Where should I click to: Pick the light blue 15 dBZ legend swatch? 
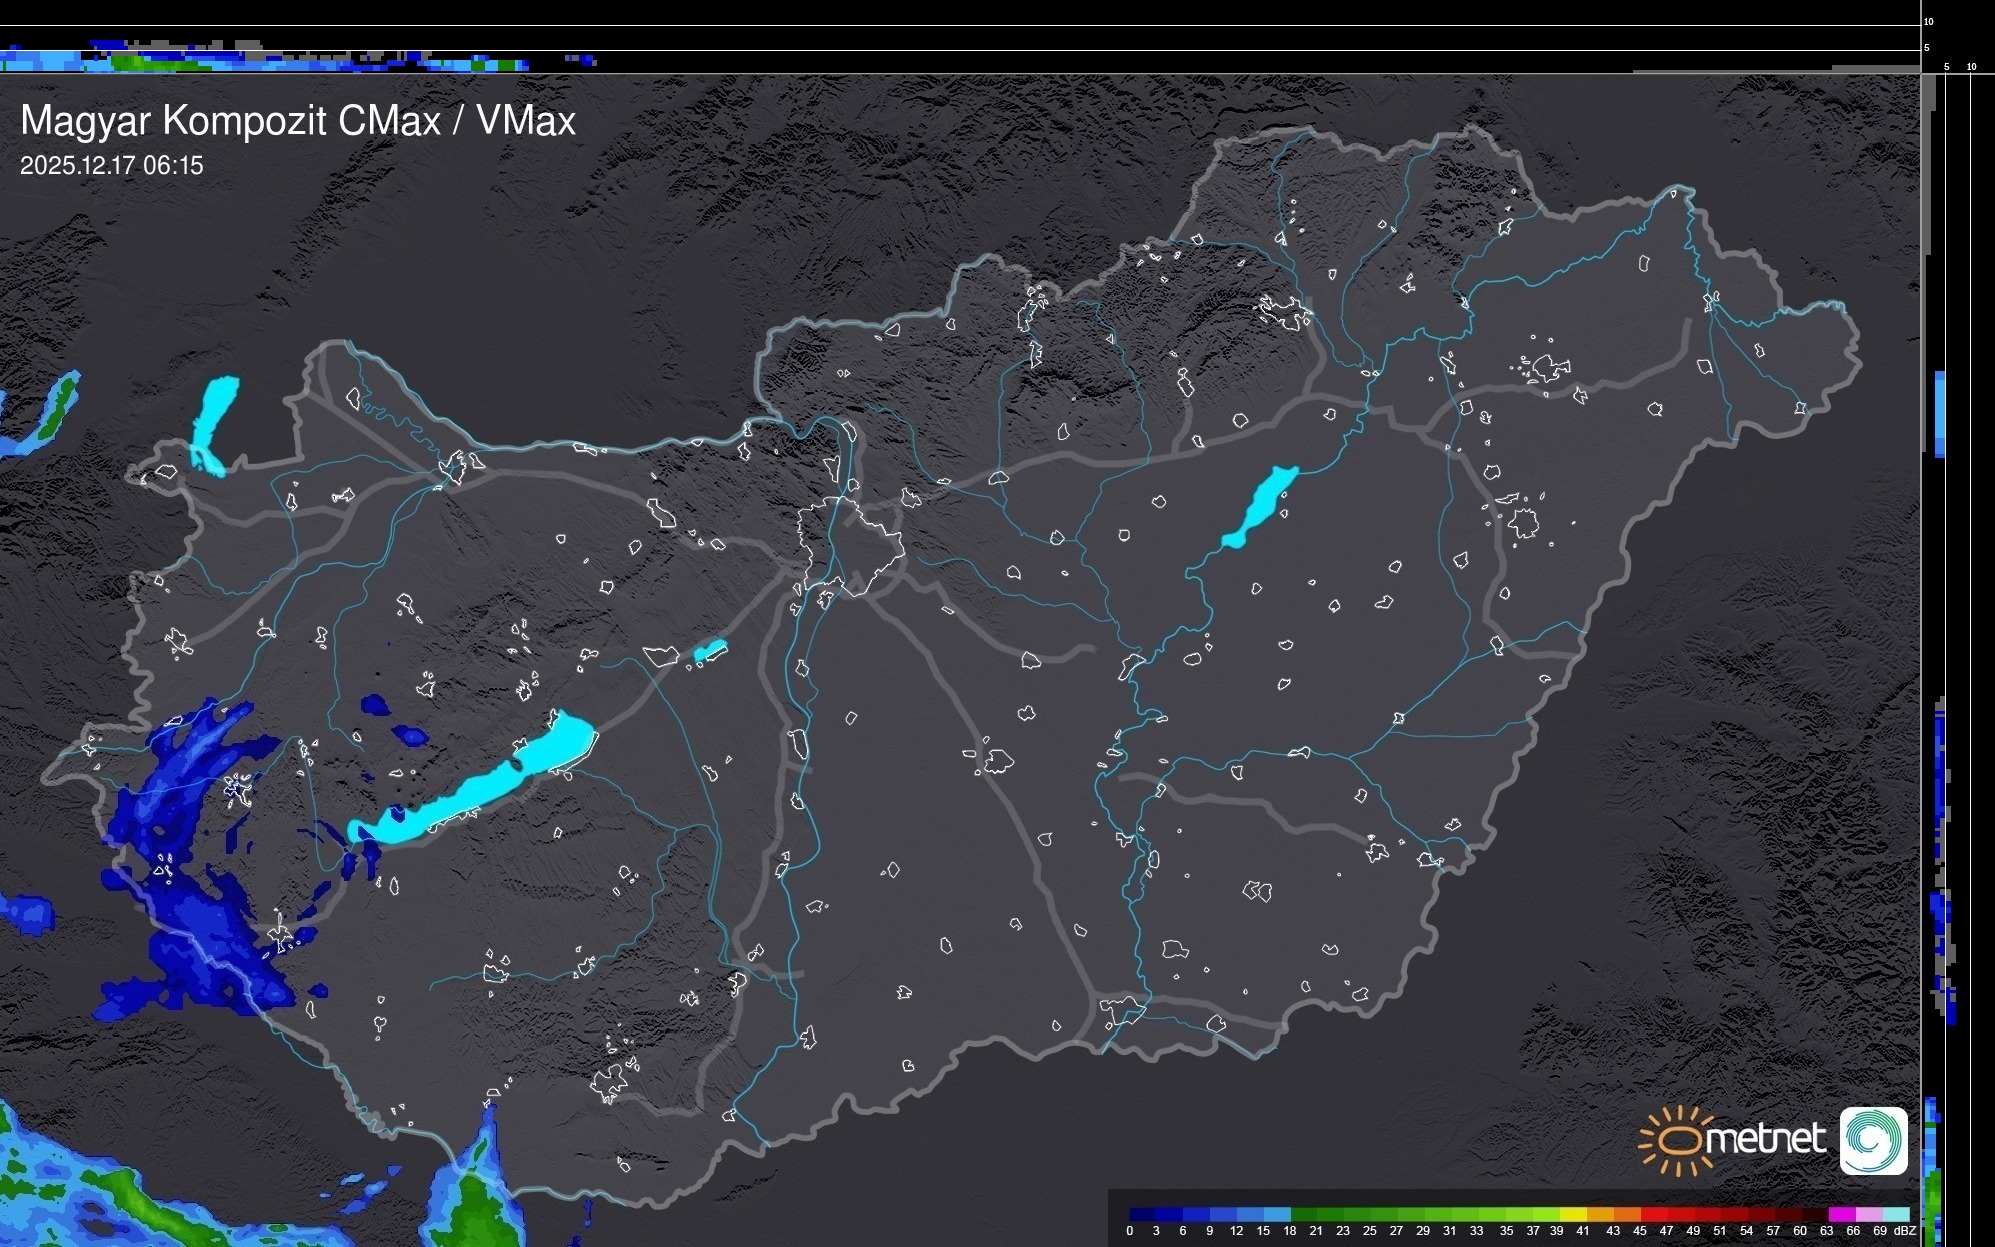point(1276,1214)
